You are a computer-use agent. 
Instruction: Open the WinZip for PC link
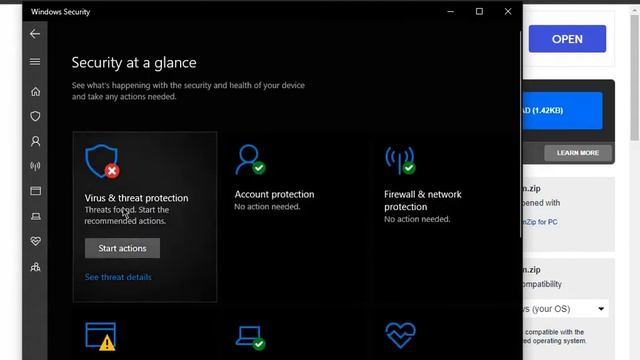coord(540,222)
